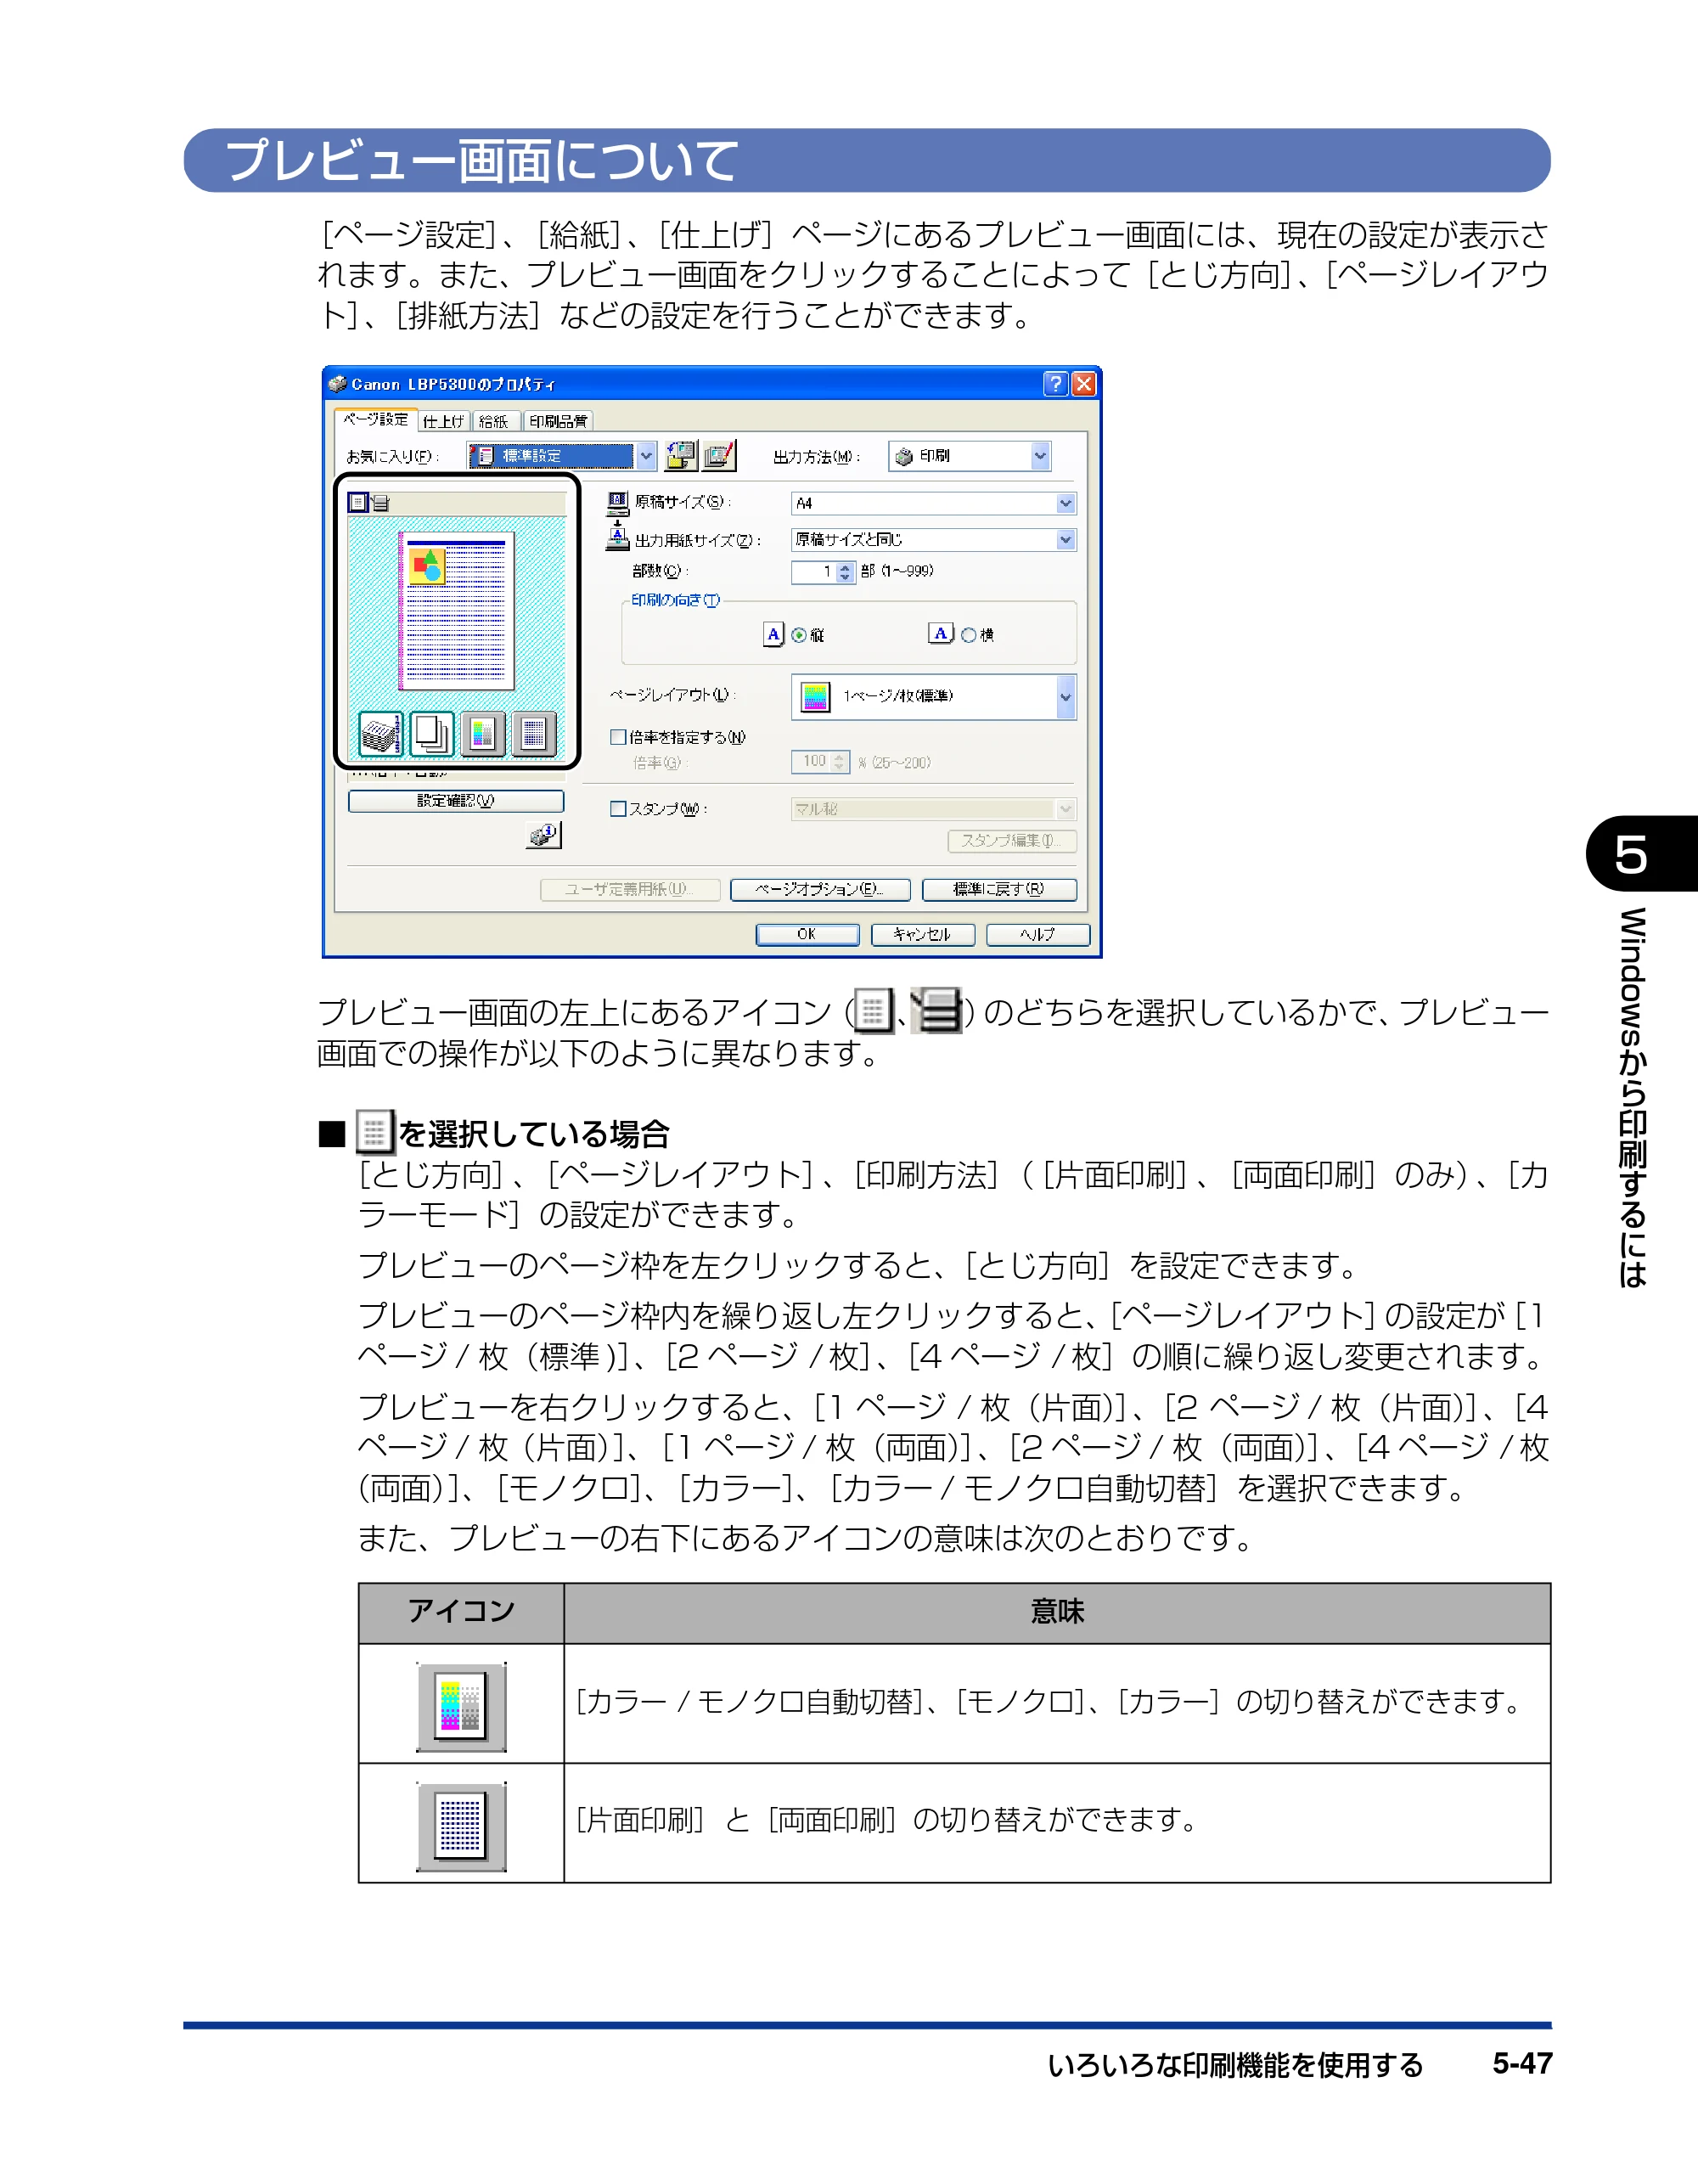Open the お気に入り 標準設定 dropdown

pos(562,456)
